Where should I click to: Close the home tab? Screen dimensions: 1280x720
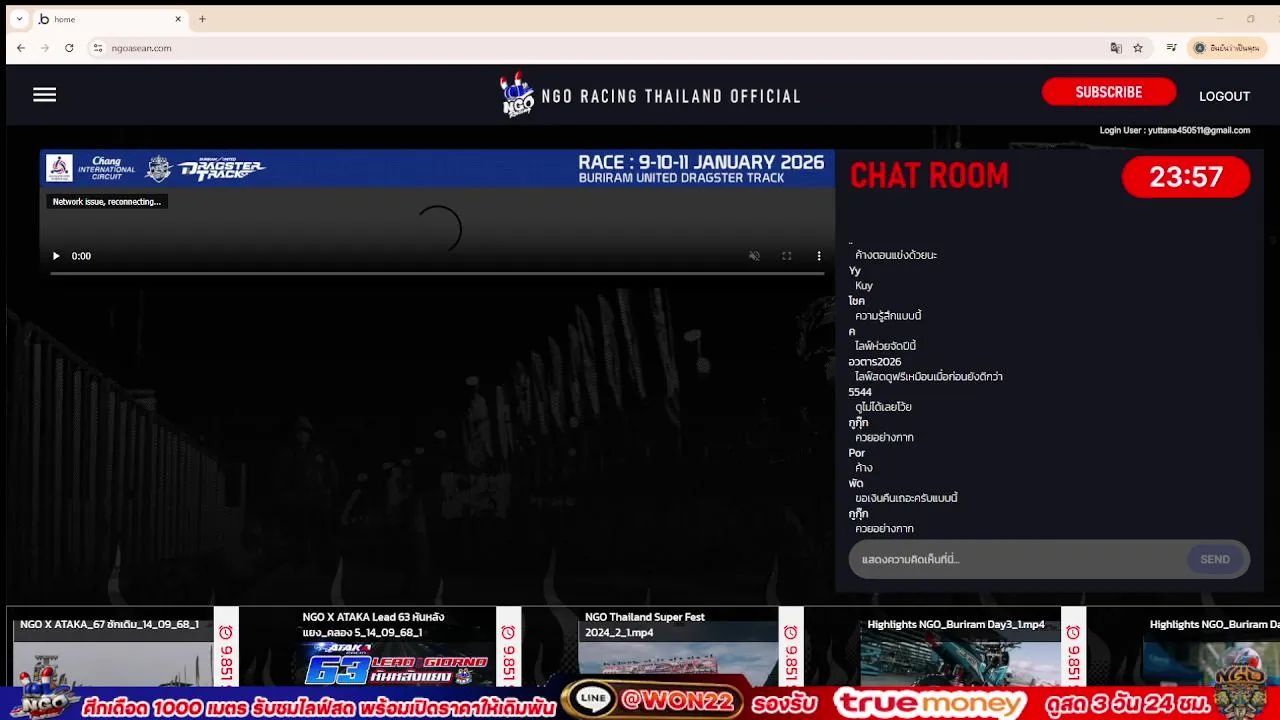coord(178,19)
